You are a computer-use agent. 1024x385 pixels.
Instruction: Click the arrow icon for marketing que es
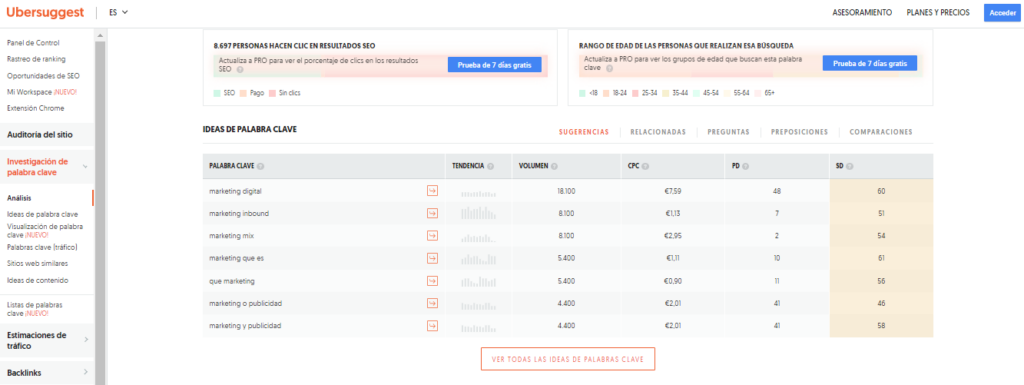[x=432, y=258]
